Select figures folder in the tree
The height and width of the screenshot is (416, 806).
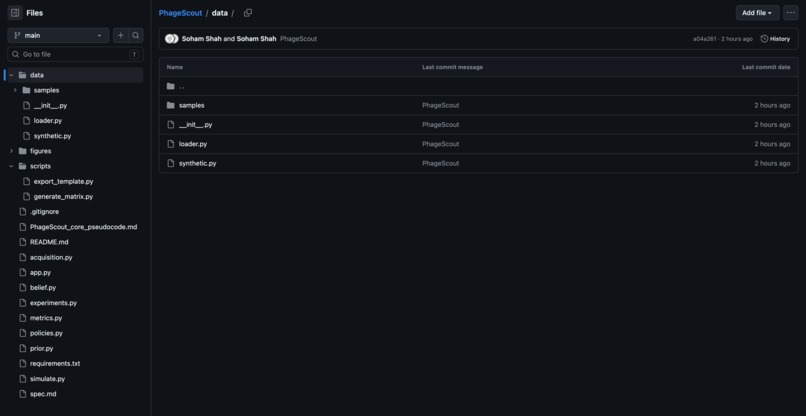41,151
